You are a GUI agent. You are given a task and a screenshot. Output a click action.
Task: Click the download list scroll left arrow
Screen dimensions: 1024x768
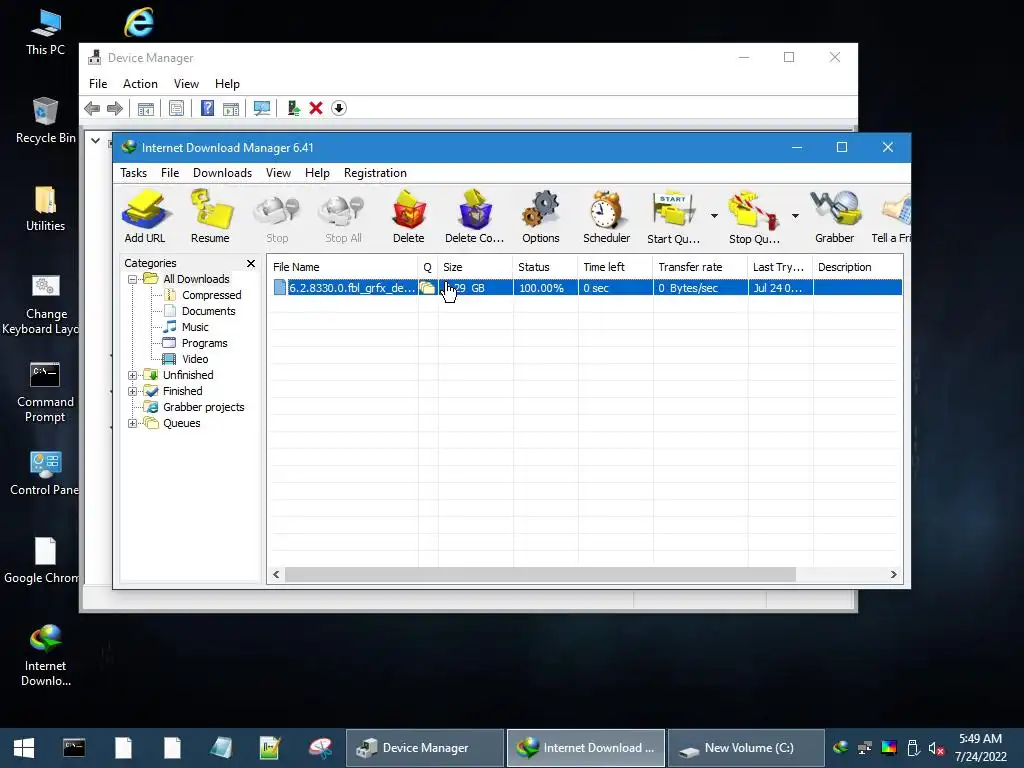pos(276,575)
